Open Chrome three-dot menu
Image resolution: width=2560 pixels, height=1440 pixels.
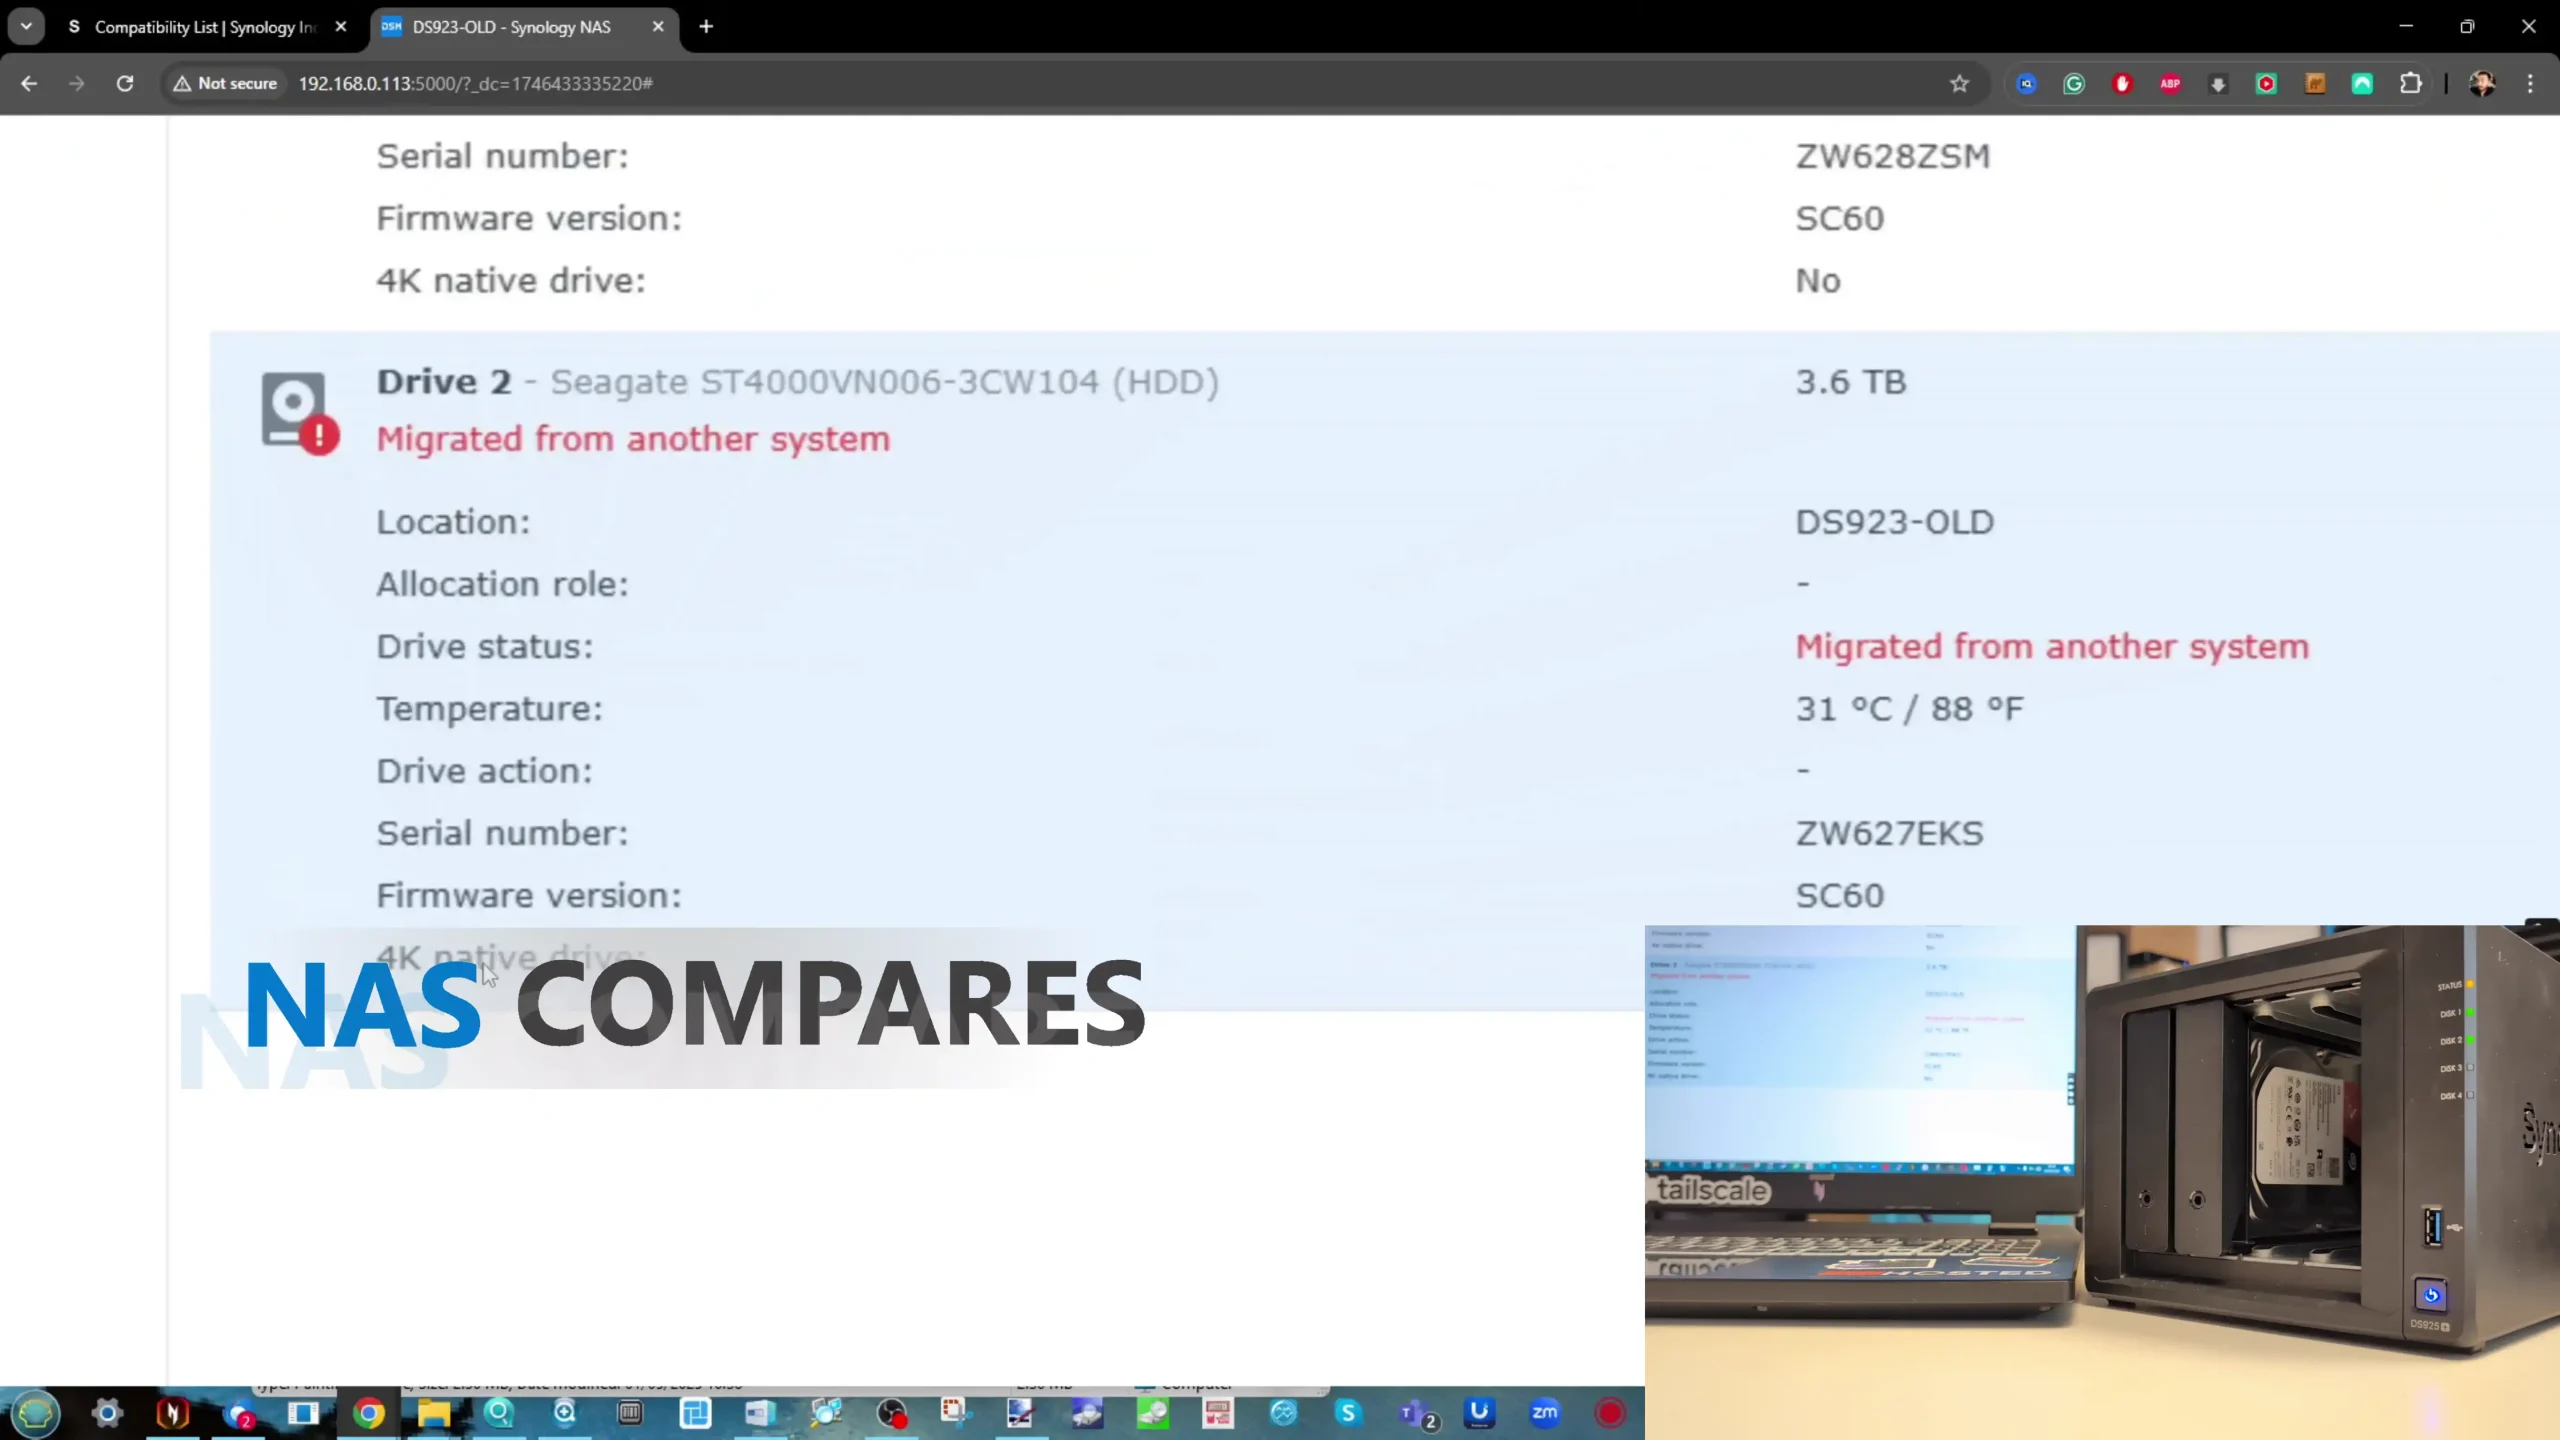2531,84
